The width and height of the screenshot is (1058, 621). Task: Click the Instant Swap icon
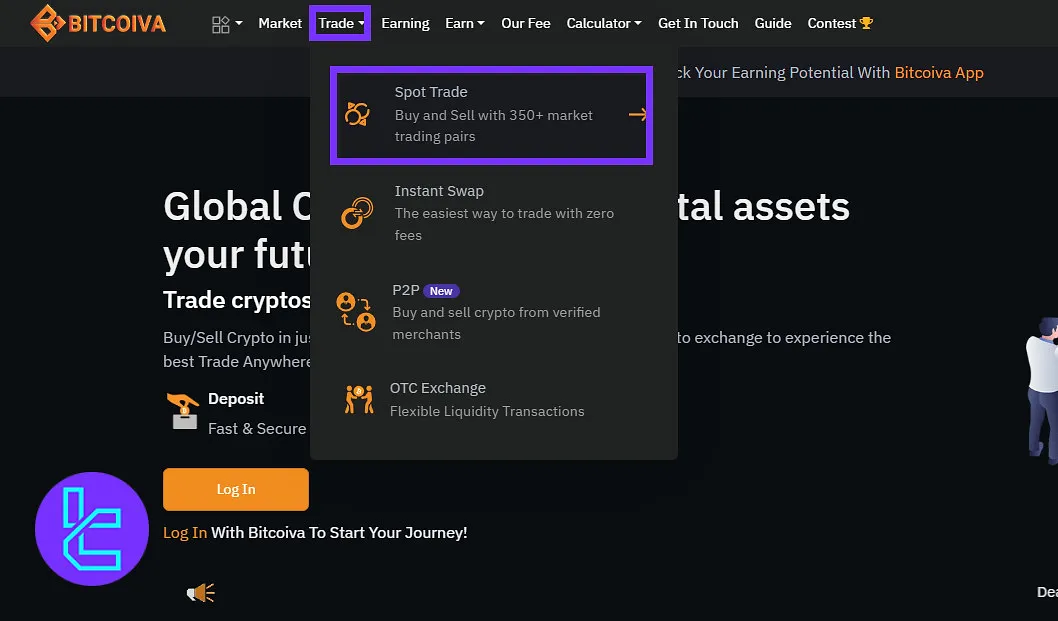coord(357,212)
